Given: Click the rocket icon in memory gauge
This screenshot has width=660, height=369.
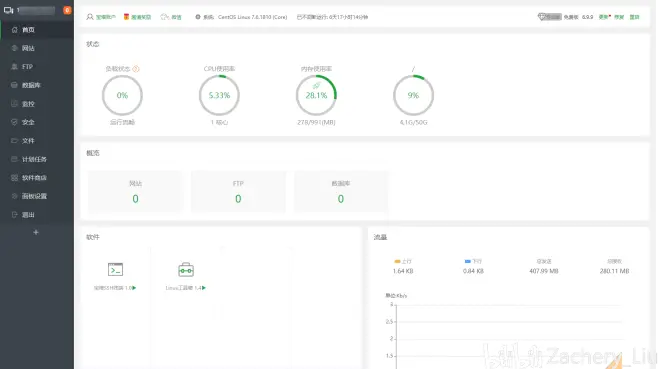Looking at the screenshot, I should (x=316, y=86).
